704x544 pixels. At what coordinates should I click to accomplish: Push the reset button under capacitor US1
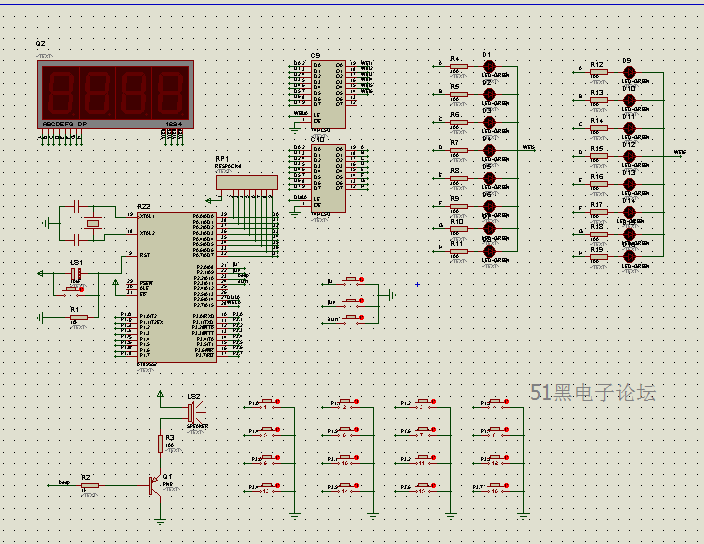click(x=75, y=290)
